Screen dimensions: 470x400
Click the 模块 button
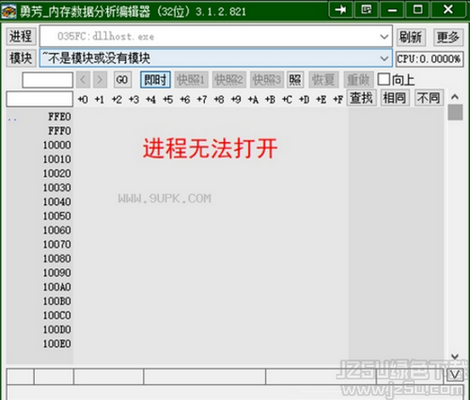click(x=21, y=58)
